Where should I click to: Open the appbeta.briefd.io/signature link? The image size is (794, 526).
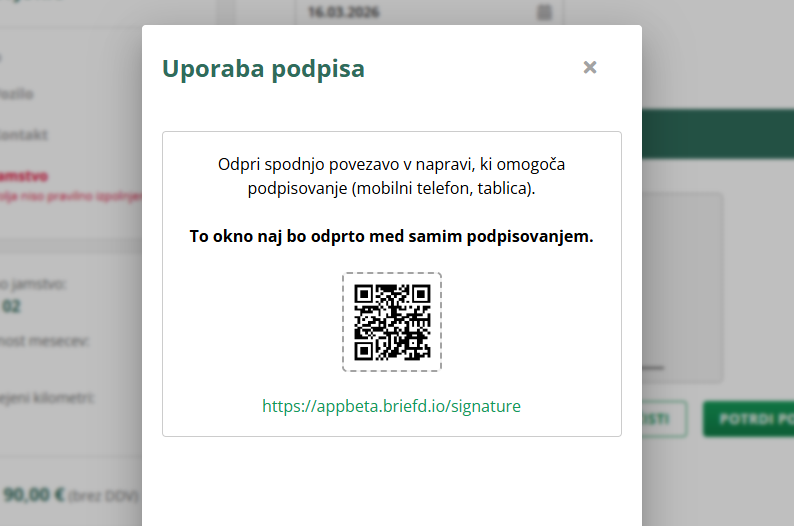[x=391, y=406]
